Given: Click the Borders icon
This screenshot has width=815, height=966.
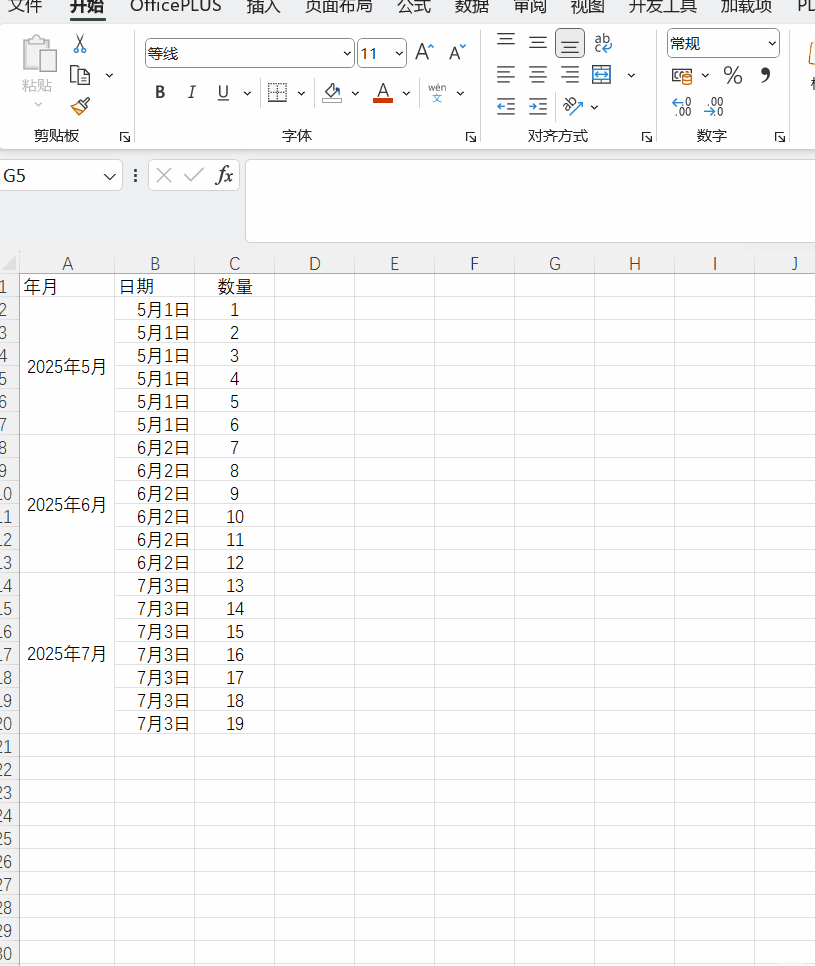Looking at the screenshot, I should [277, 93].
